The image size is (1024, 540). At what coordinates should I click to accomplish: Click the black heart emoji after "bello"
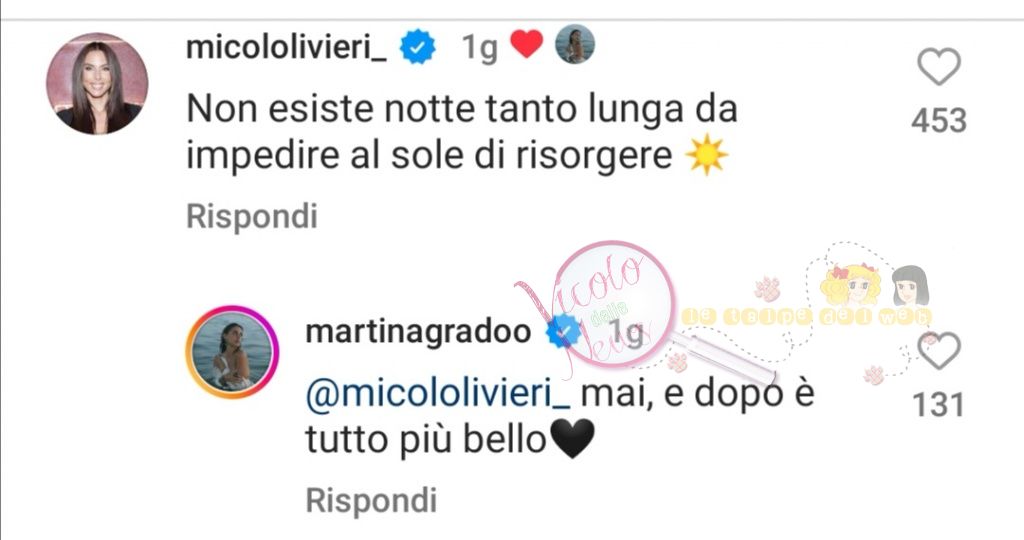[x=573, y=439]
